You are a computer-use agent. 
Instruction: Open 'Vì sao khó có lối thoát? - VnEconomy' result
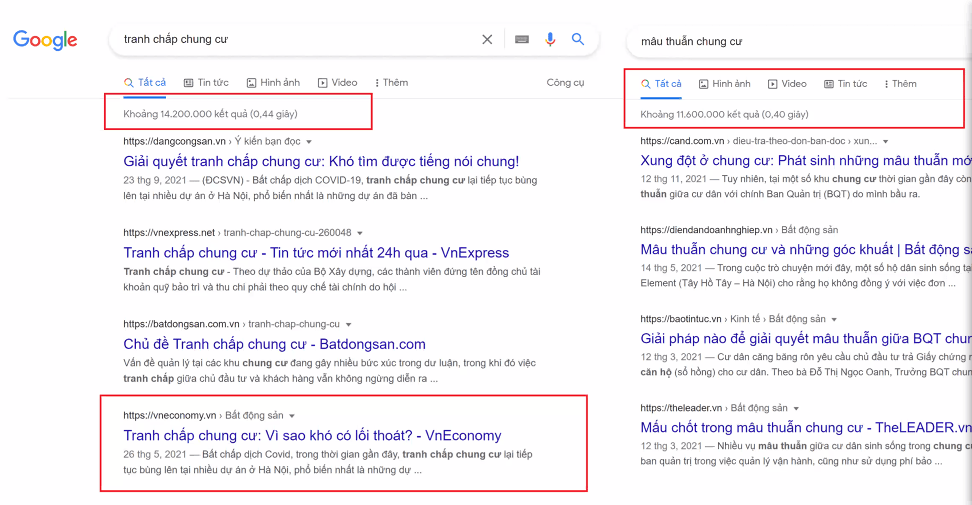[x=312, y=436]
